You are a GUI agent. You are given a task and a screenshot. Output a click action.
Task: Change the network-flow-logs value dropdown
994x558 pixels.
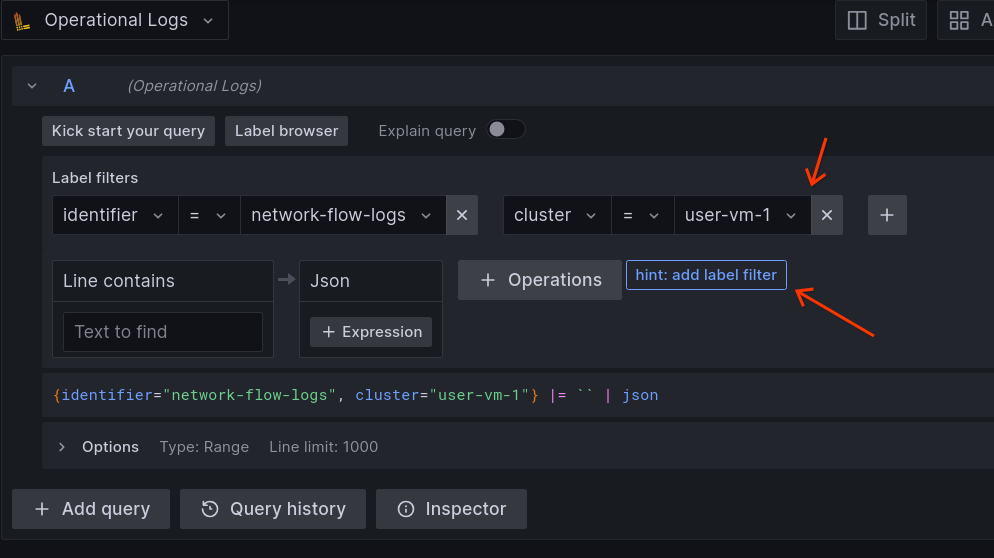coord(342,215)
